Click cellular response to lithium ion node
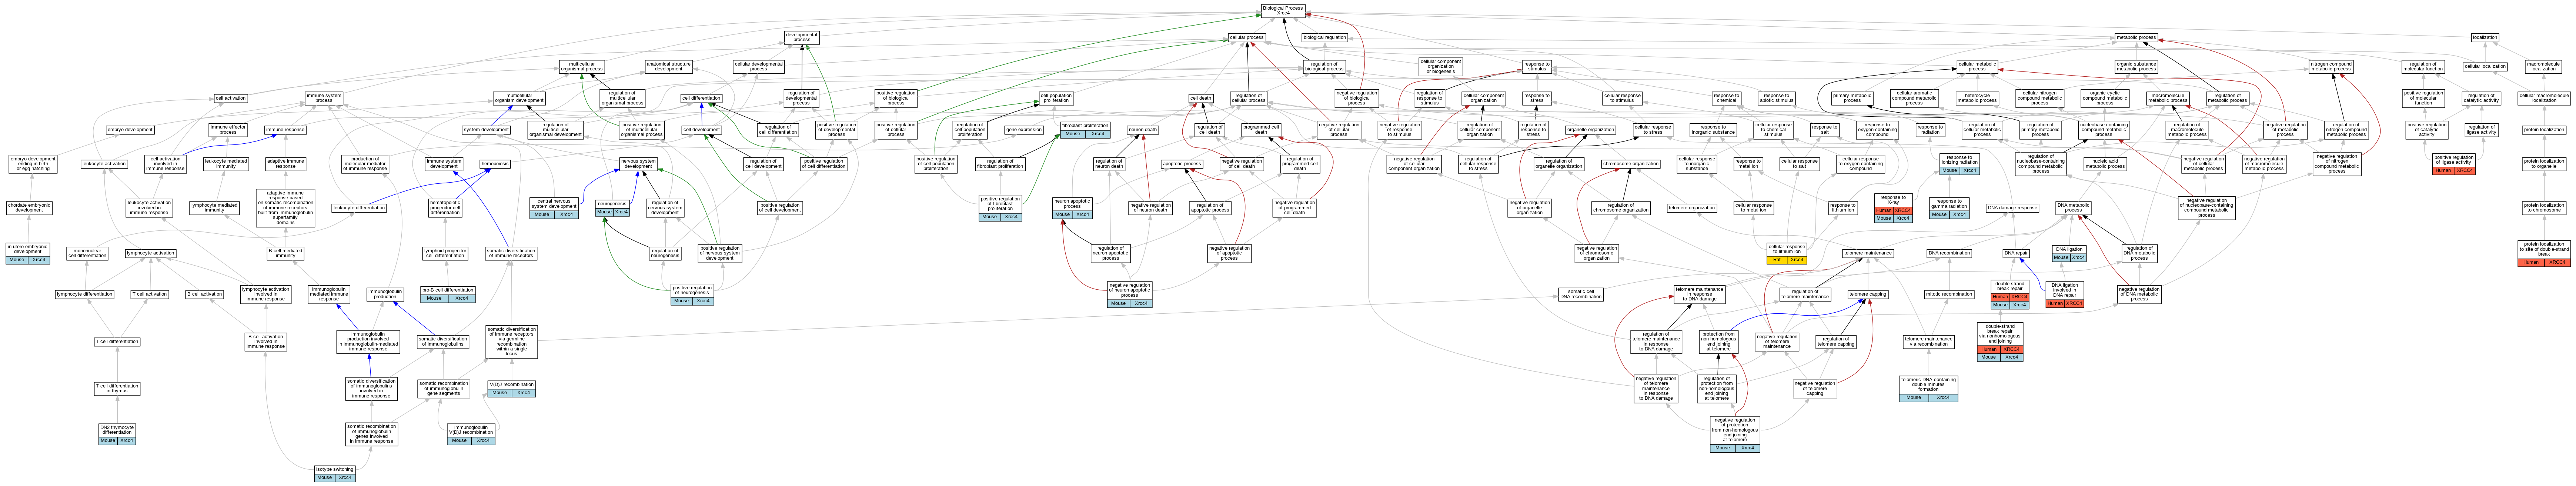This screenshot has width=2576, height=486. point(1787,253)
